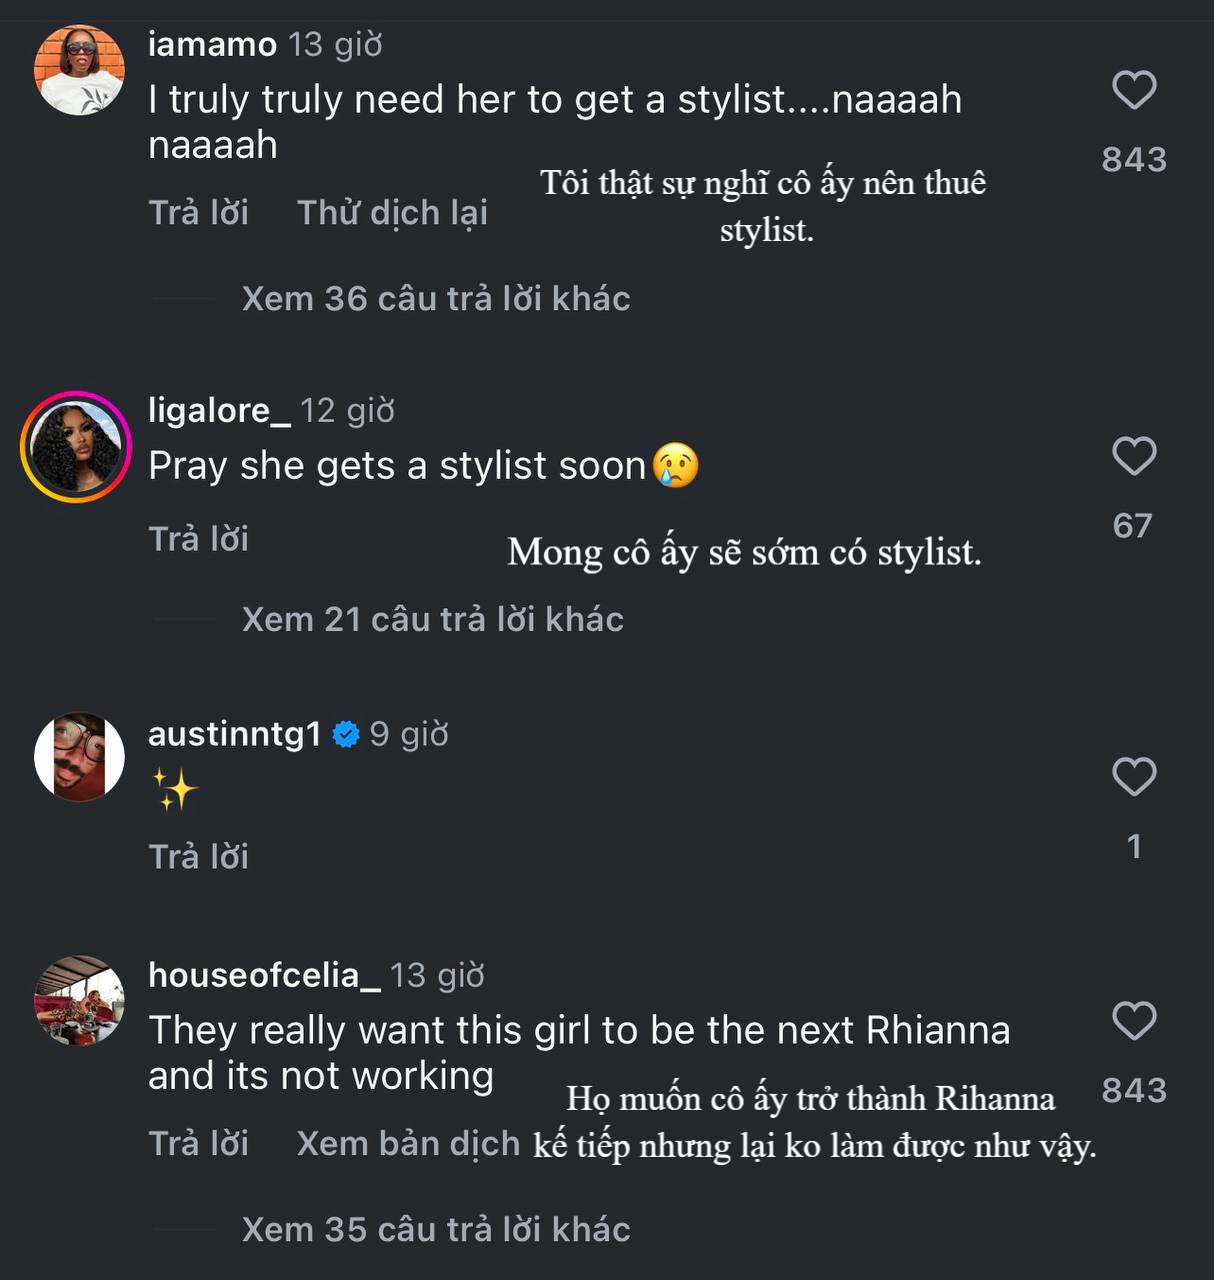
Task: Like ligalore_'s comment with heart icon
Action: point(1134,456)
